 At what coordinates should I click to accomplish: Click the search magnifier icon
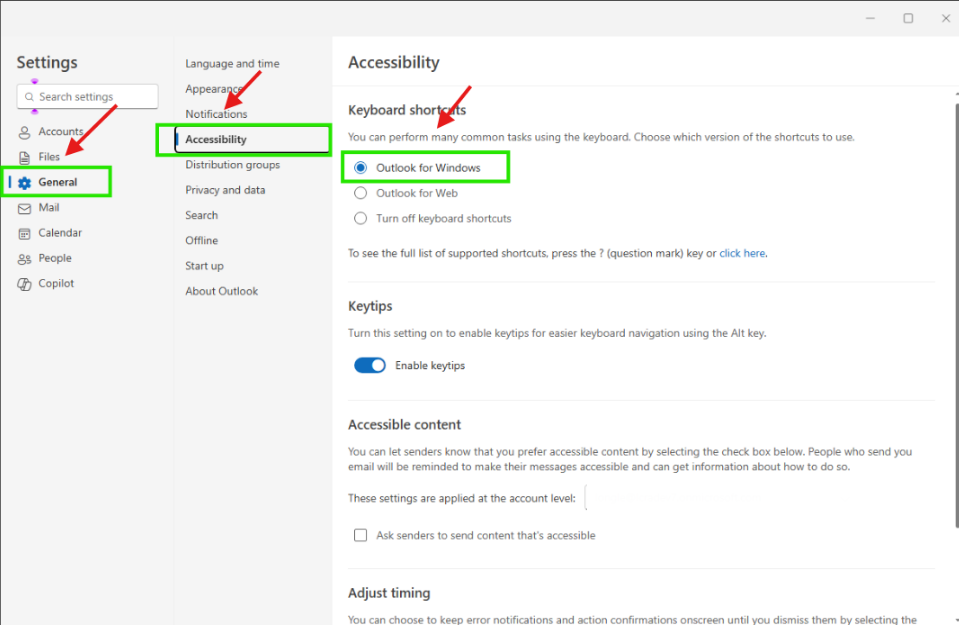click(x=29, y=97)
